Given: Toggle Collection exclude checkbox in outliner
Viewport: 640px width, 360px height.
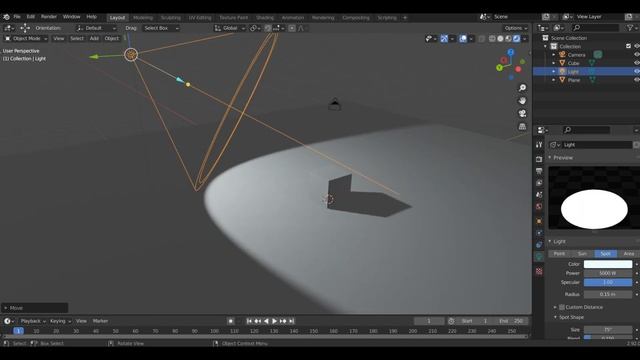Looking at the screenshot, I should tap(628, 46).
